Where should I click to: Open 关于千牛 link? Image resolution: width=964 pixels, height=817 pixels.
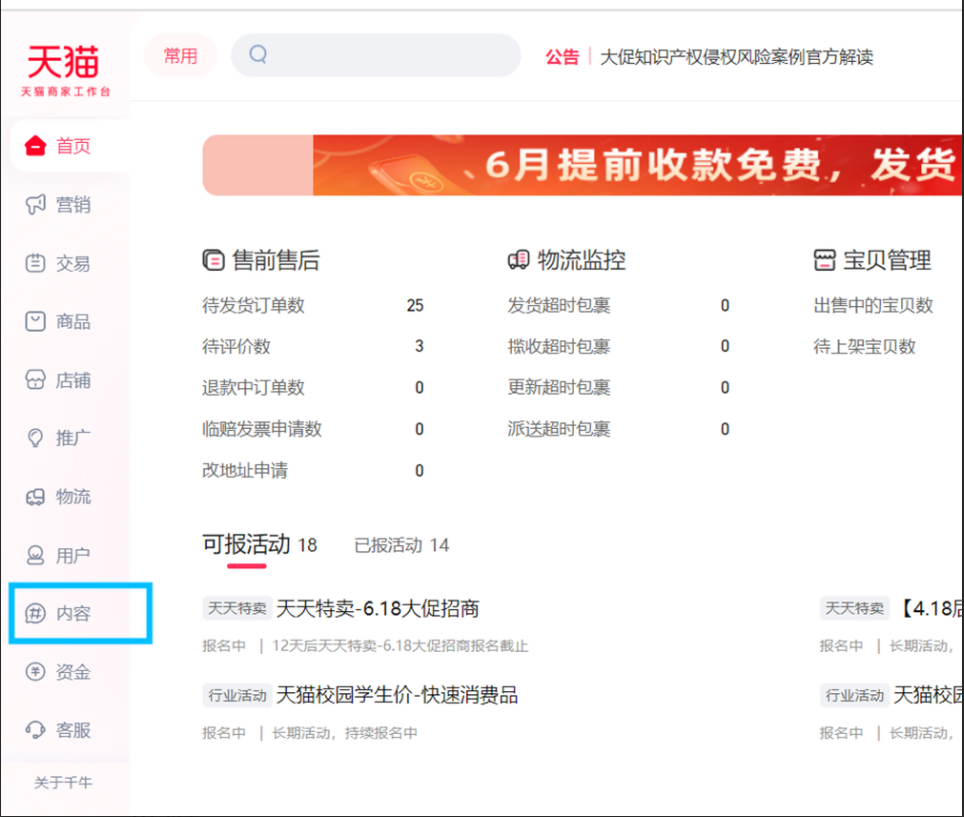click(x=63, y=783)
